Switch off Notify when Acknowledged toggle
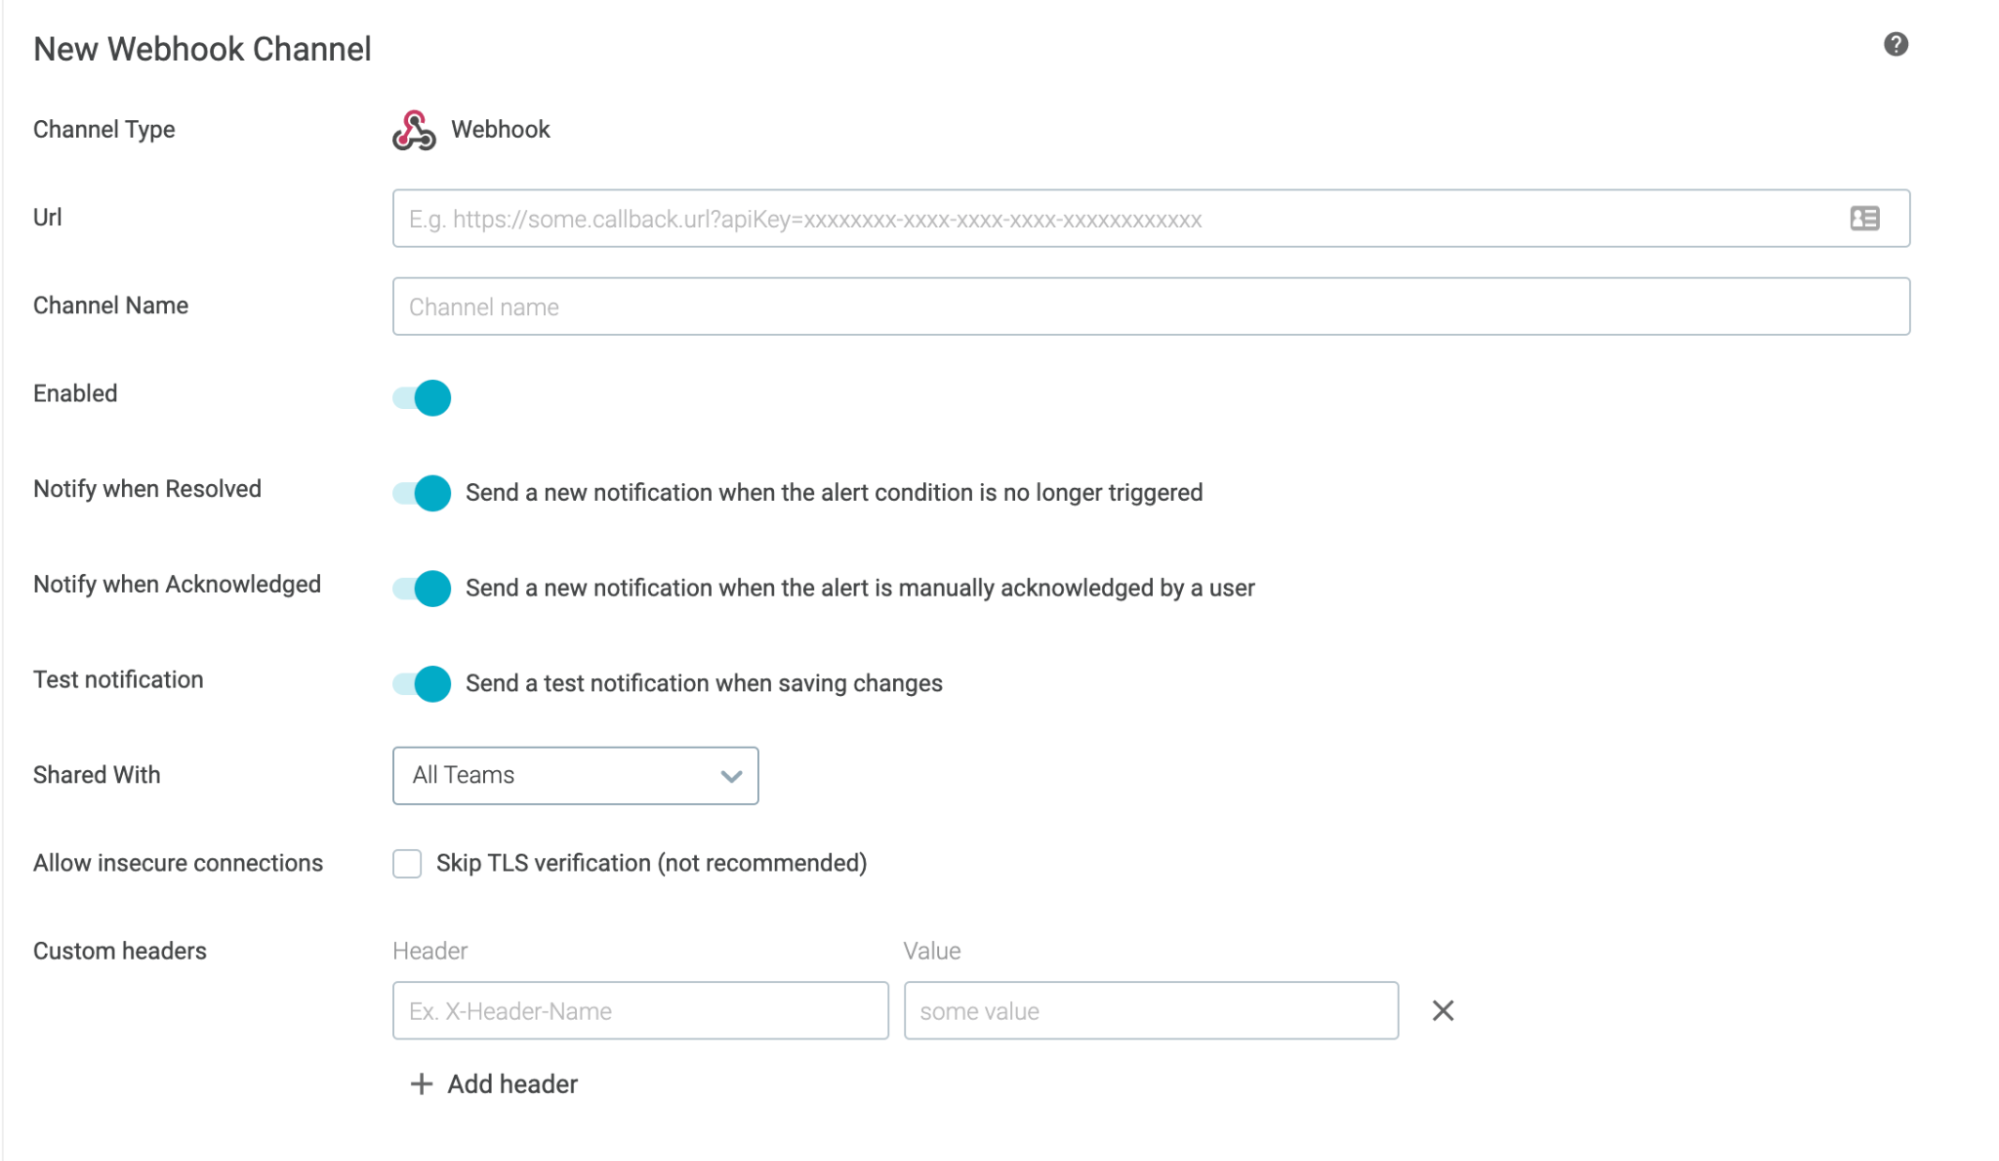Viewport: 1999px width, 1161px height. [422, 588]
